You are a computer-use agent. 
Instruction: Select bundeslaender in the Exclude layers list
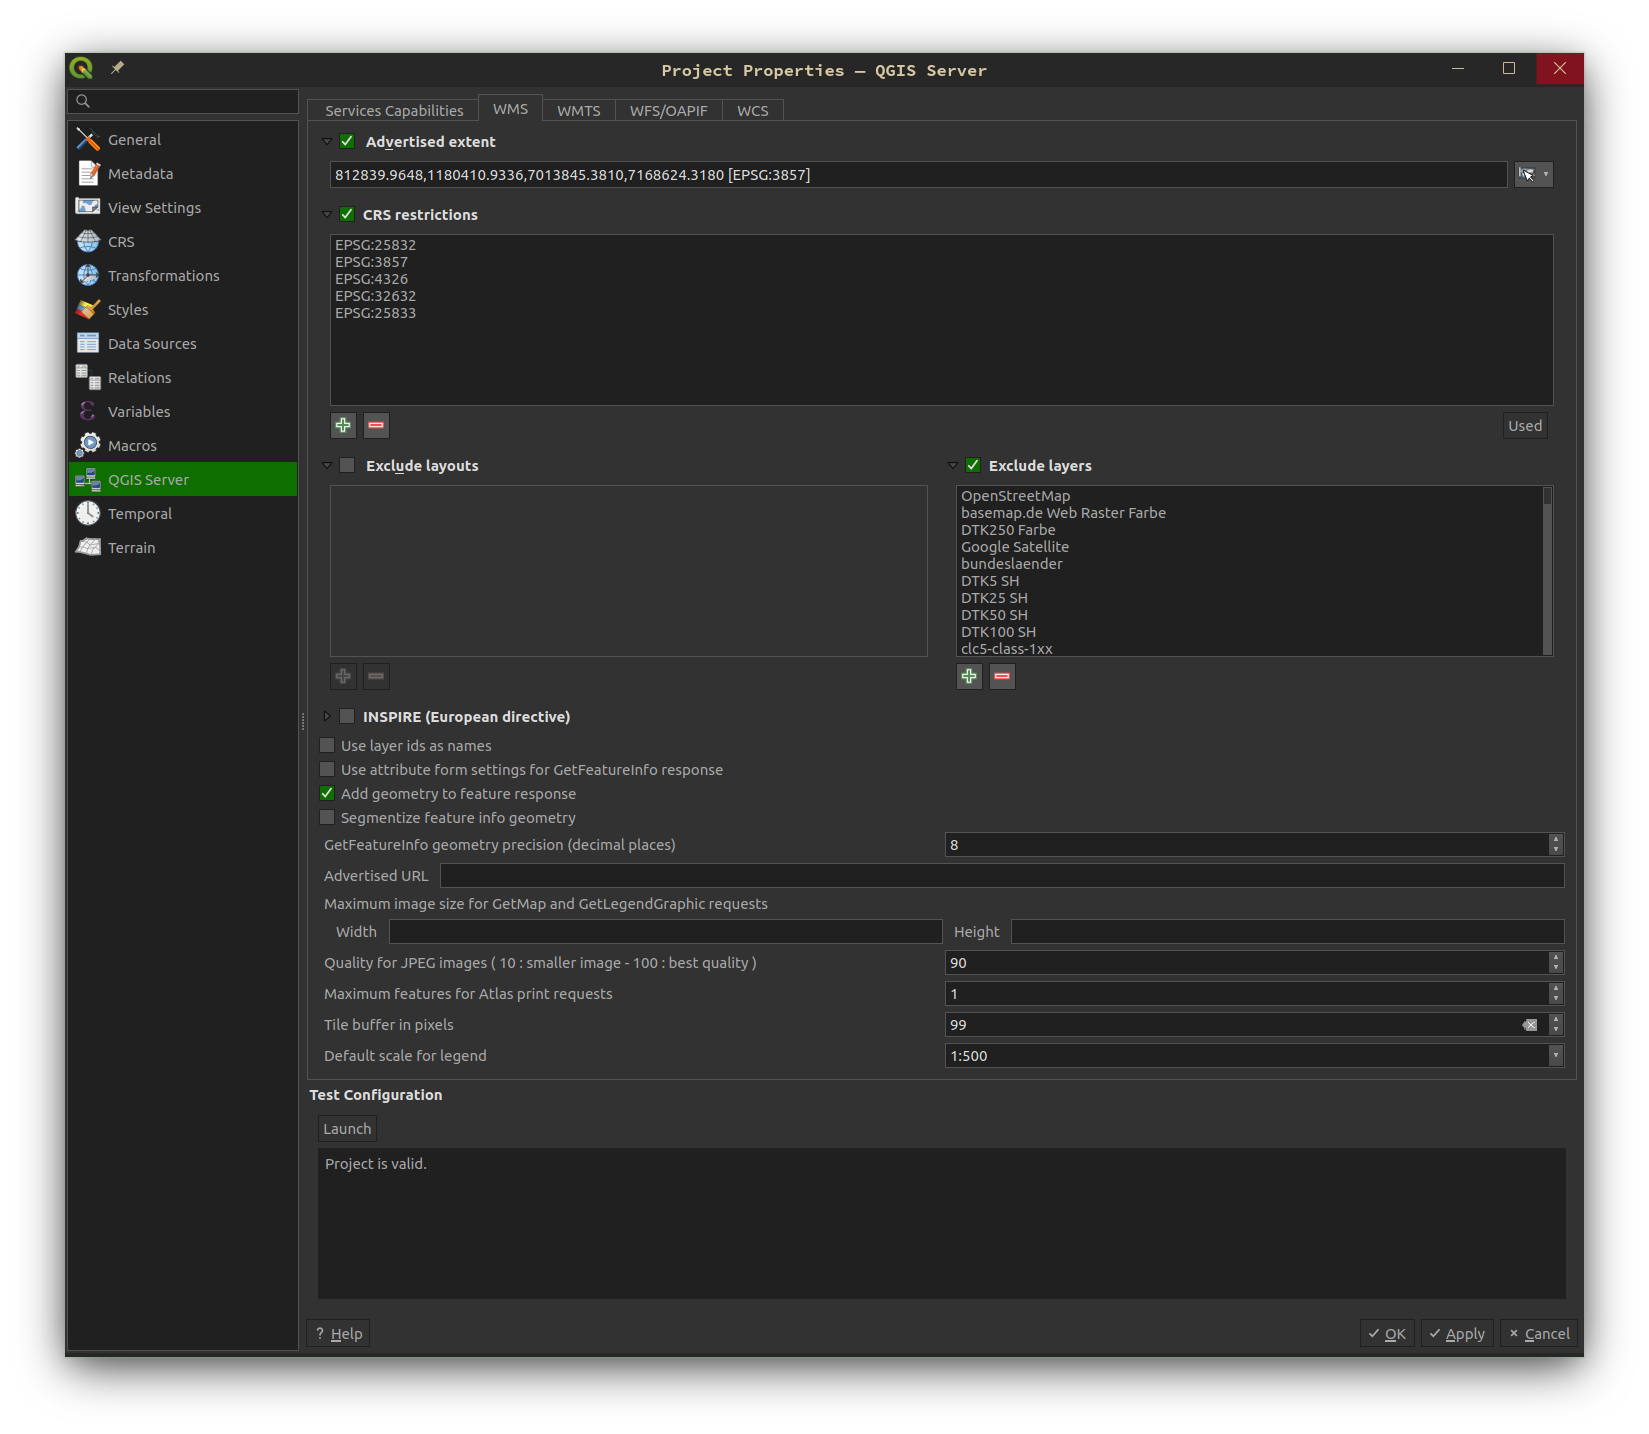[1012, 563]
